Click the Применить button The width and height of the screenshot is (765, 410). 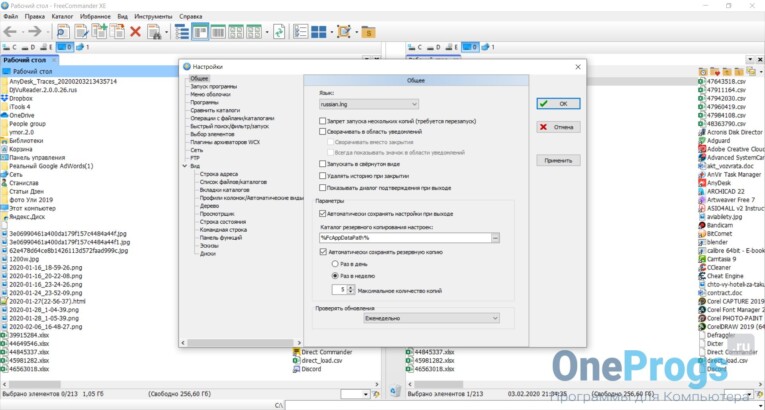558,161
